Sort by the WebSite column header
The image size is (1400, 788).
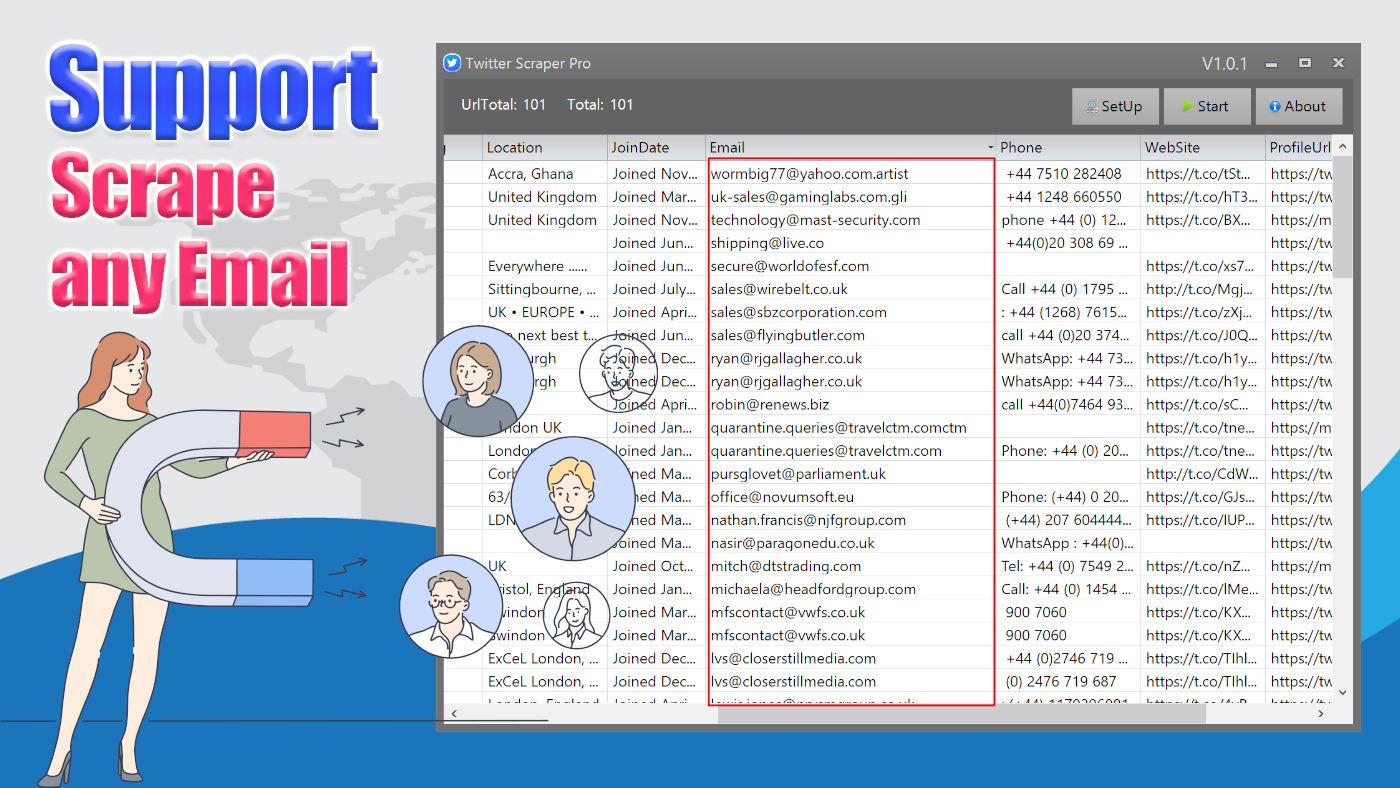pos(1203,148)
